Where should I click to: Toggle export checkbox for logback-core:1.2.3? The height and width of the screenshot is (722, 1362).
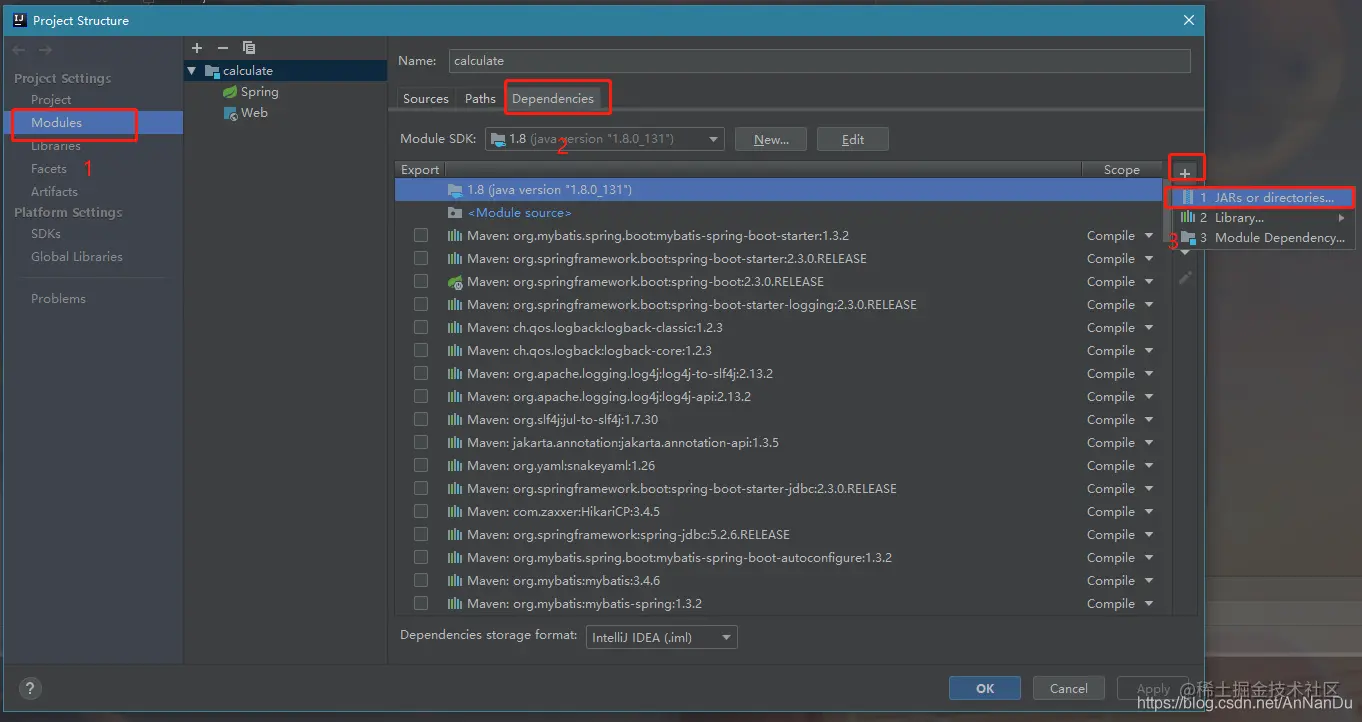point(421,351)
